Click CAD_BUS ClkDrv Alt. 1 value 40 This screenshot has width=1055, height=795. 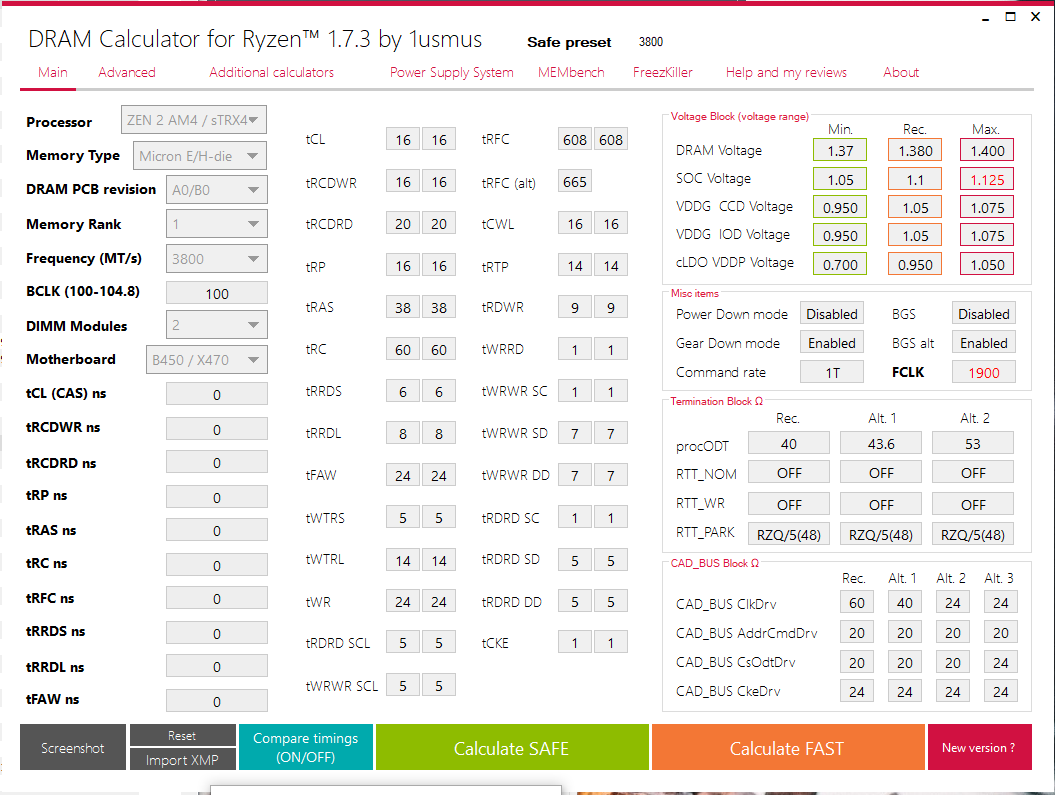[x=904, y=603]
